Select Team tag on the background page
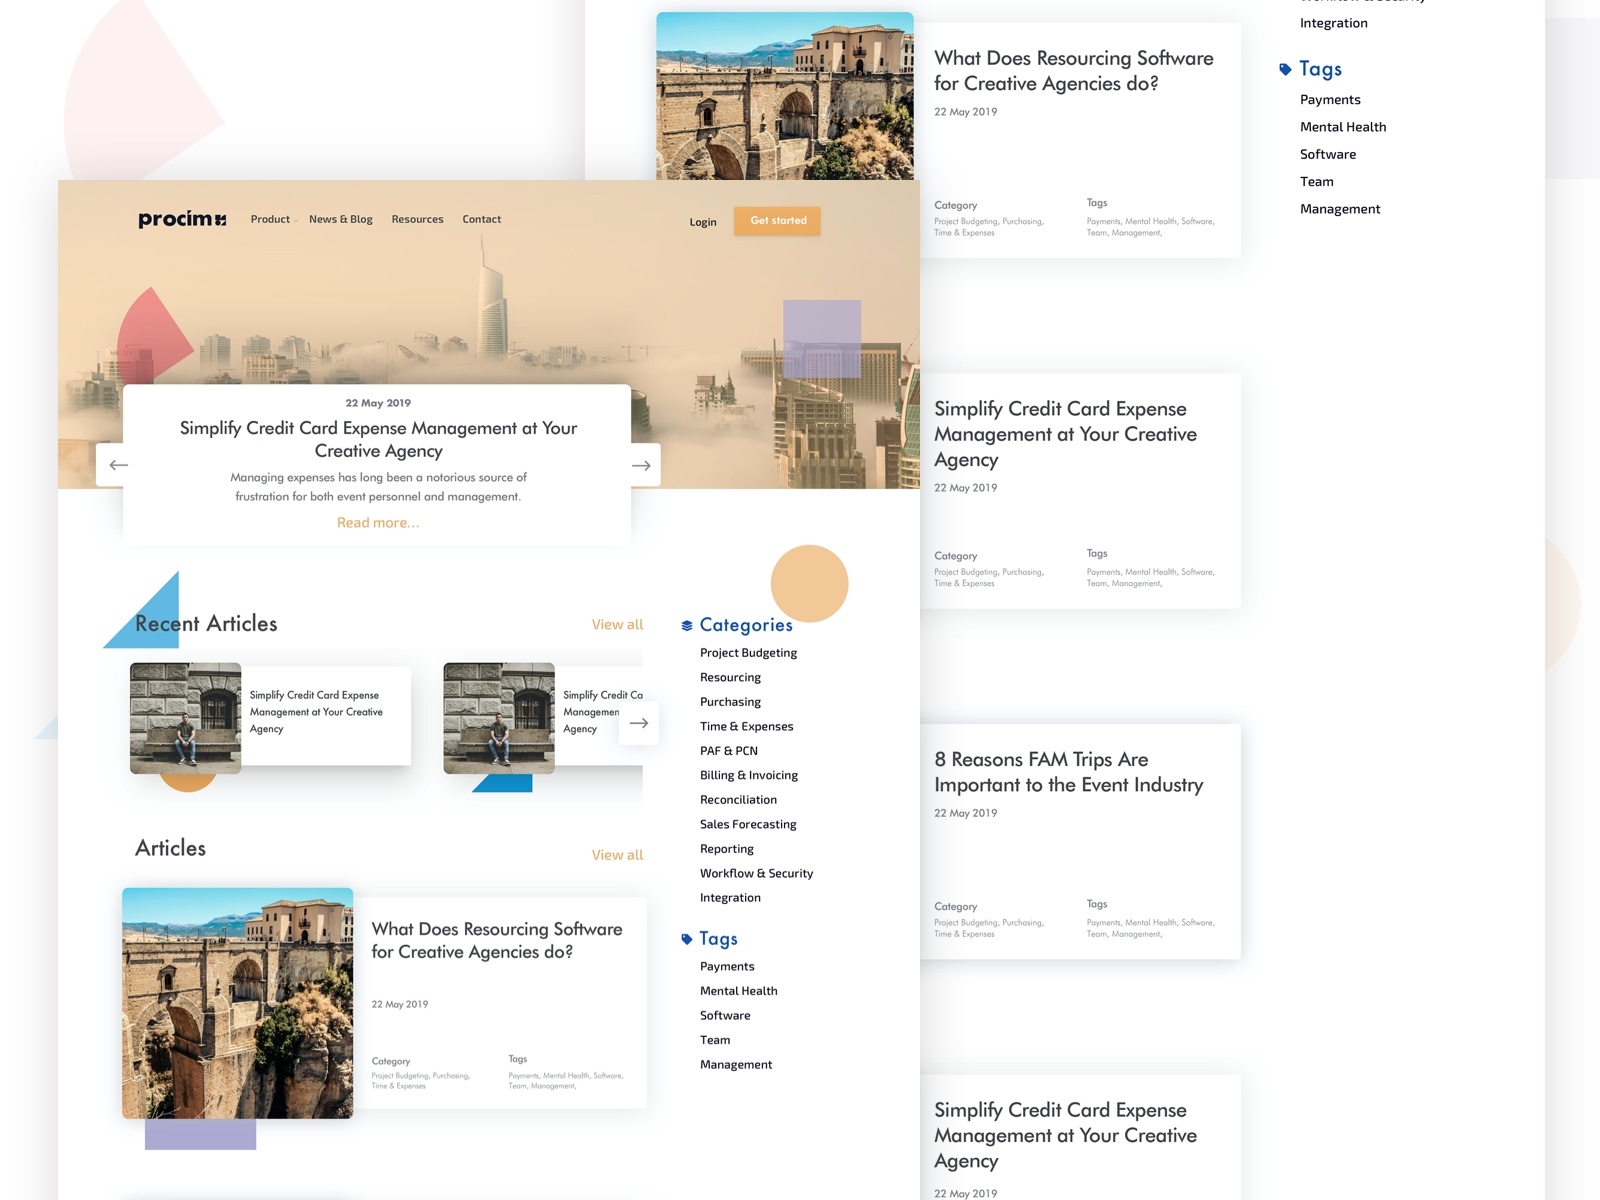 (x=1317, y=181)
